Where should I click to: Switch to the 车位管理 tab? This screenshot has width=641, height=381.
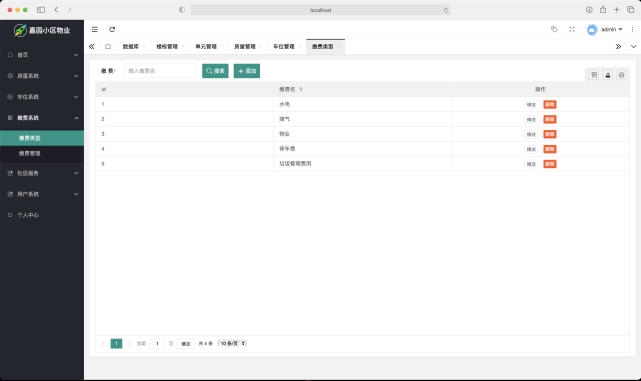point(284,47)
